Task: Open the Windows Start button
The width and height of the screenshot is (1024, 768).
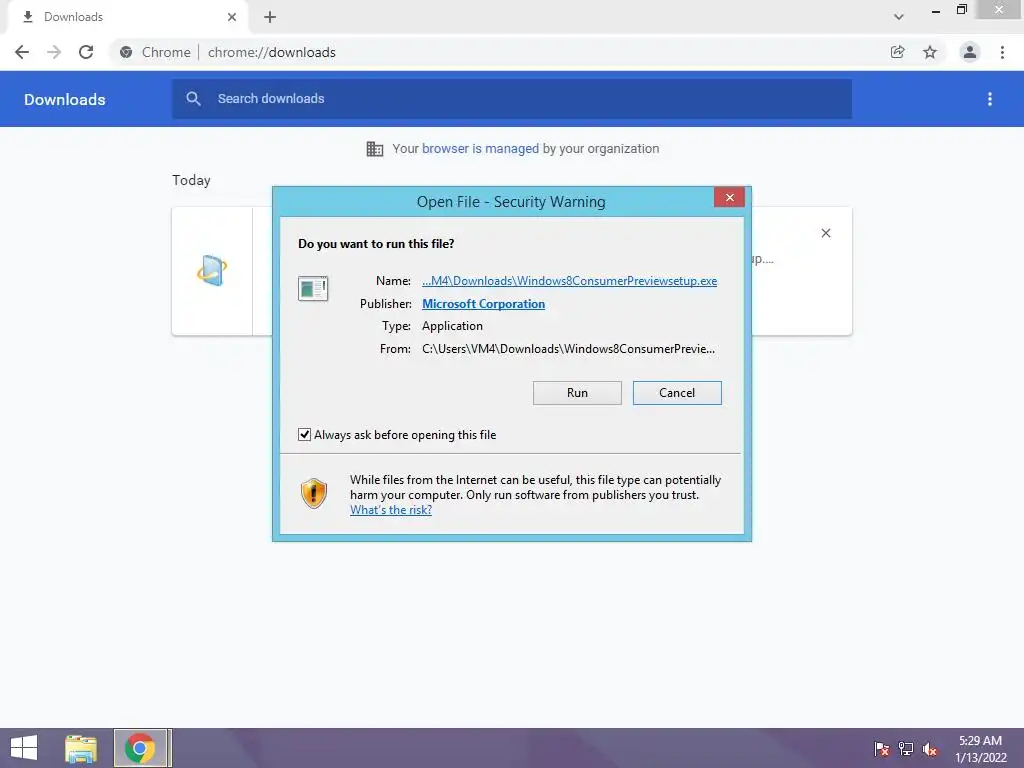Action: point(24,748)
